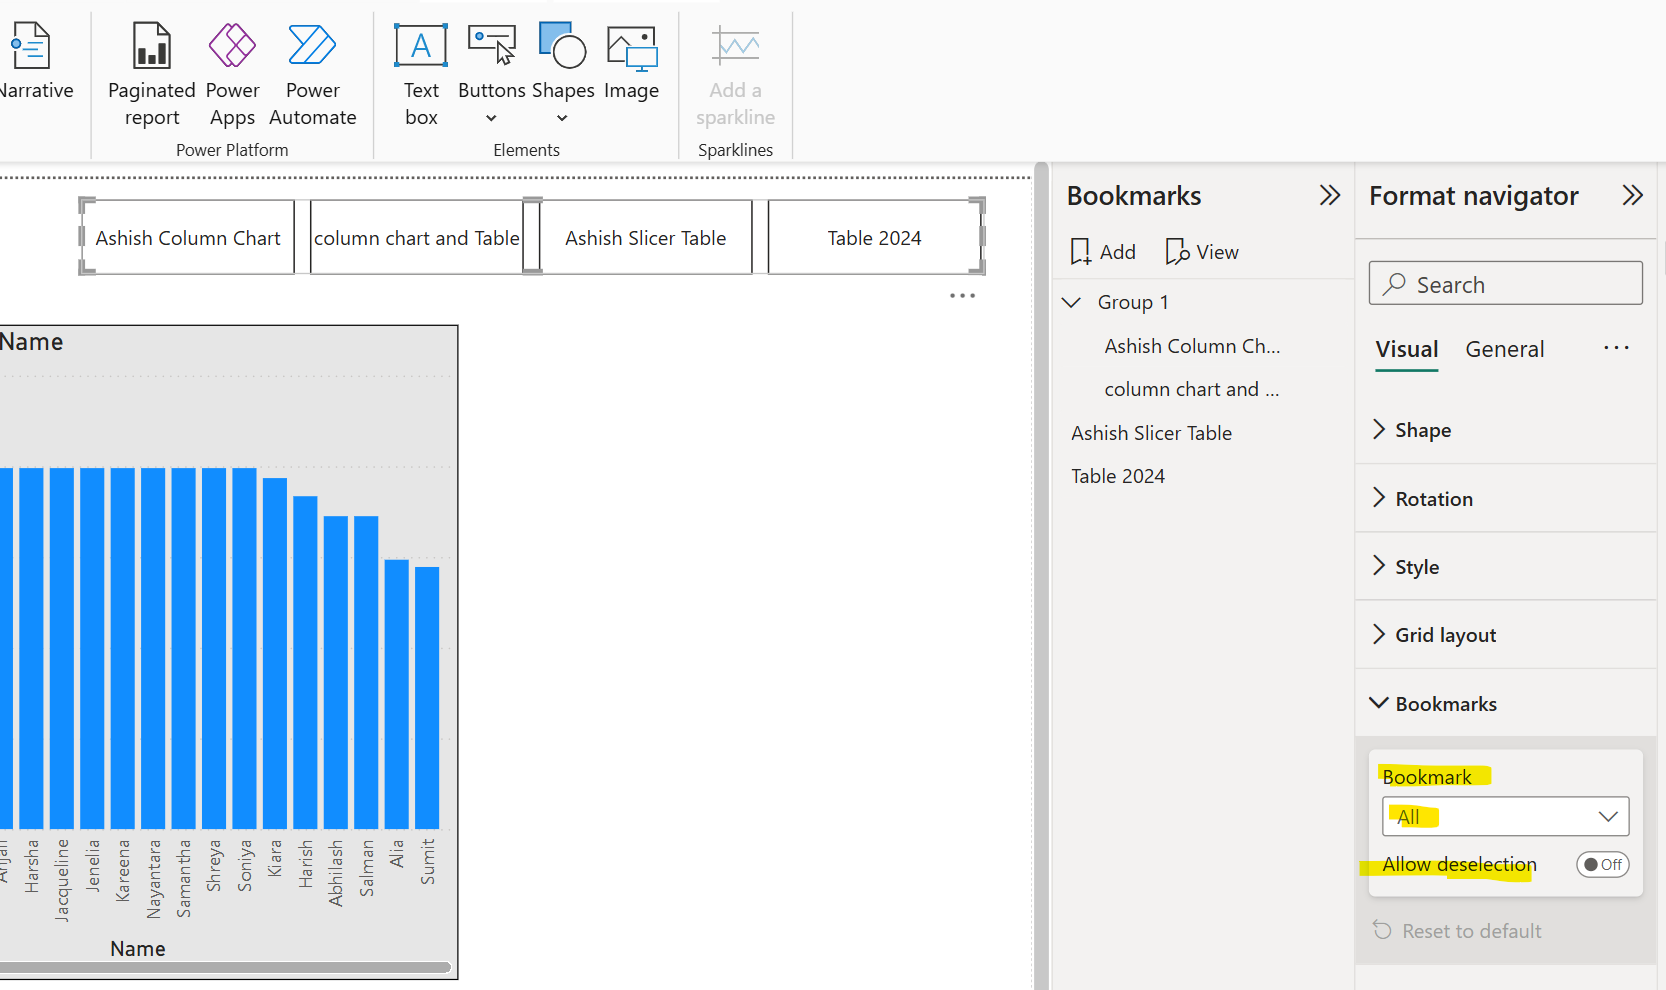Click View to preview bookmarks

click(x=1202, y=251)
